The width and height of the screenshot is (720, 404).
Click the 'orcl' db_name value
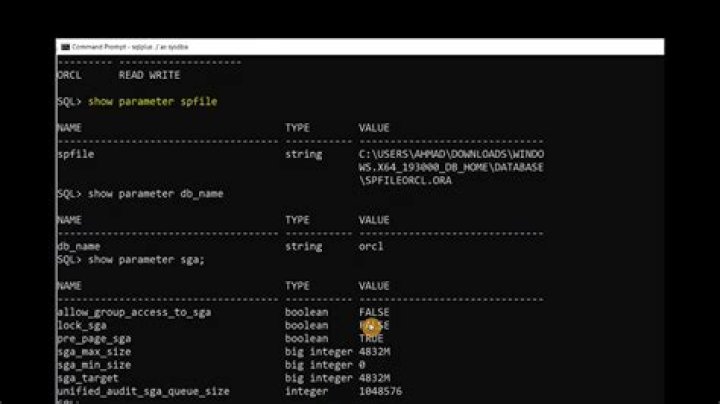coord(371,247)
